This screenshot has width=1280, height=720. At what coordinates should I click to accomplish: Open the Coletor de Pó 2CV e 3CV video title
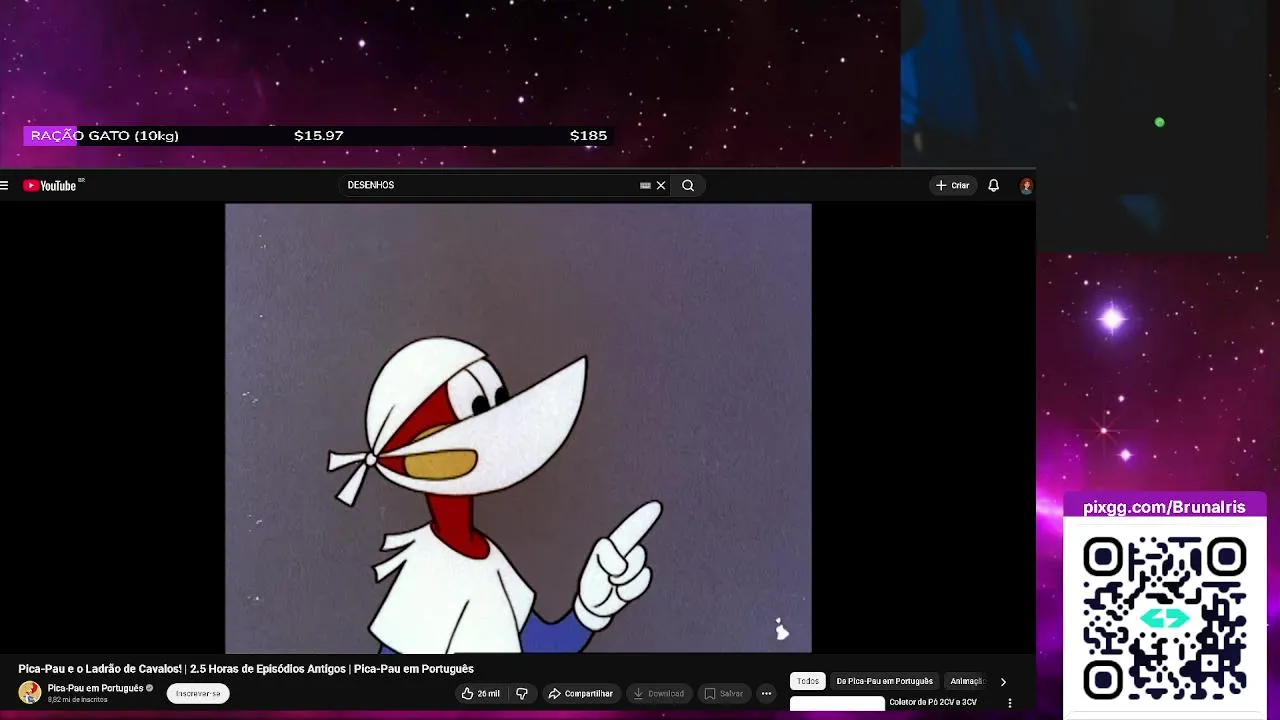[x=933, y=702]
